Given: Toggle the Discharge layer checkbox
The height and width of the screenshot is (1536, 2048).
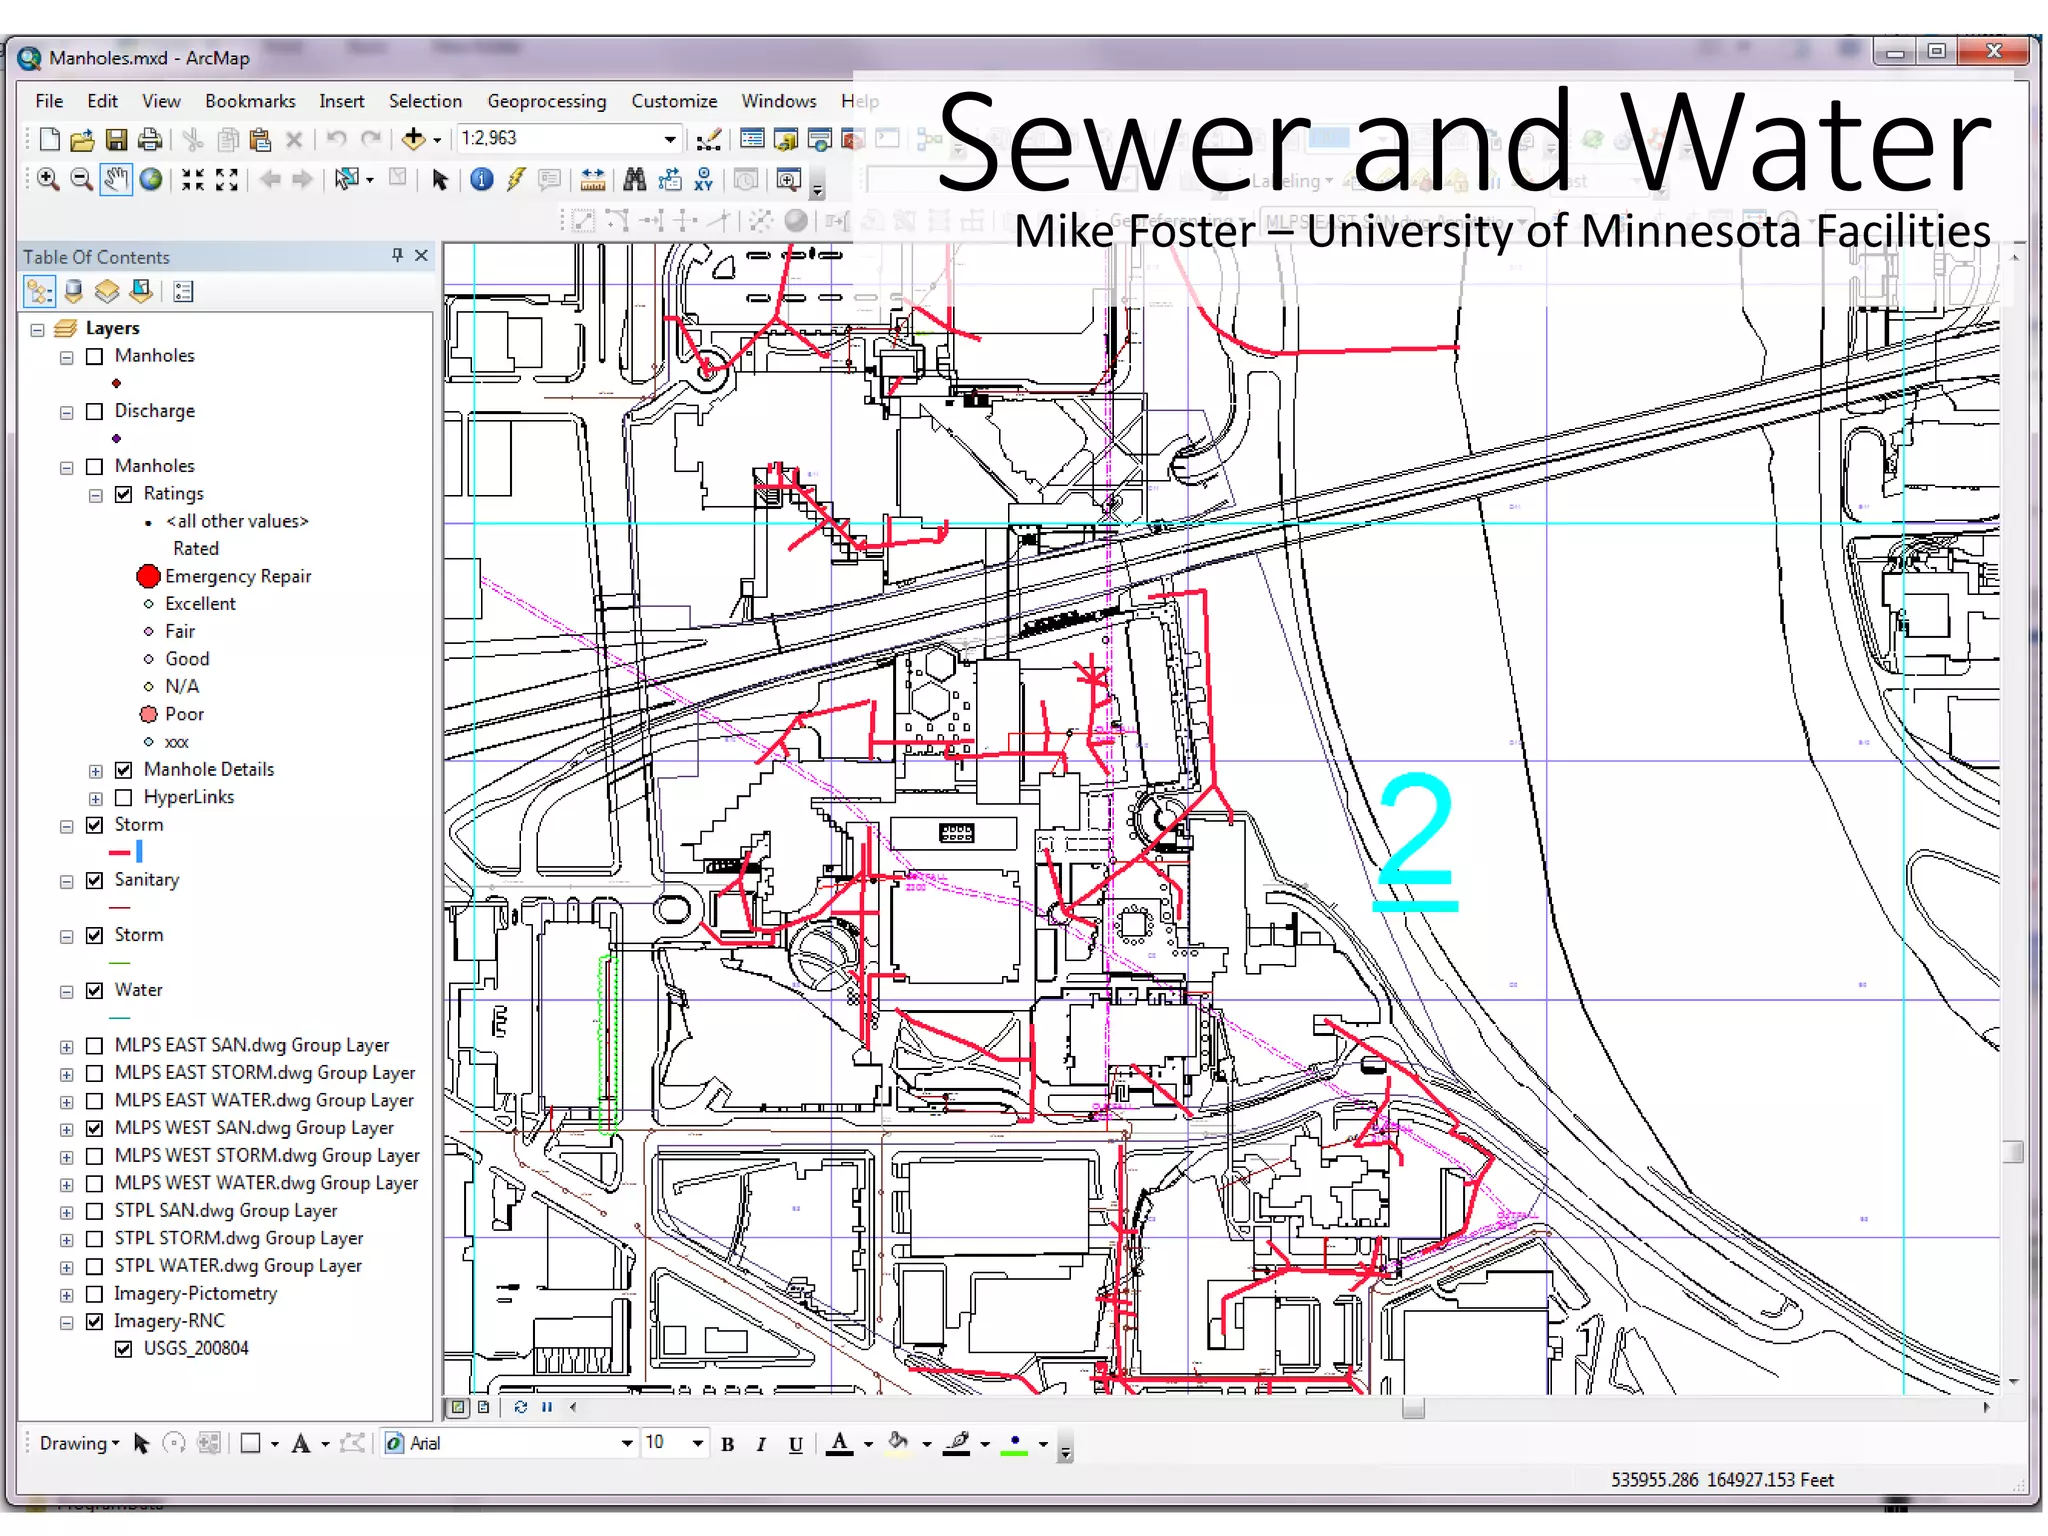Looking at the screenshot, I should (x=95, y=411).
